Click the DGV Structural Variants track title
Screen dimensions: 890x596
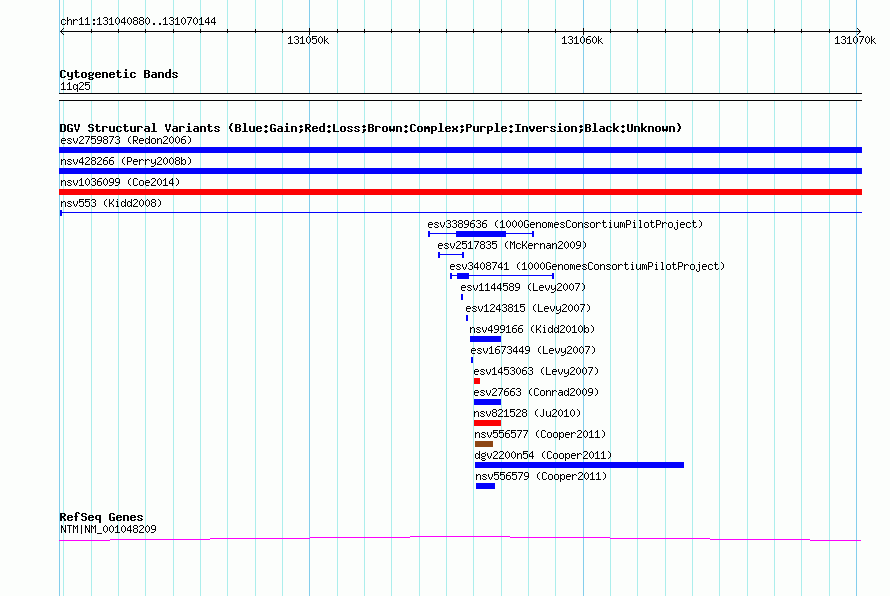(370, 128)
